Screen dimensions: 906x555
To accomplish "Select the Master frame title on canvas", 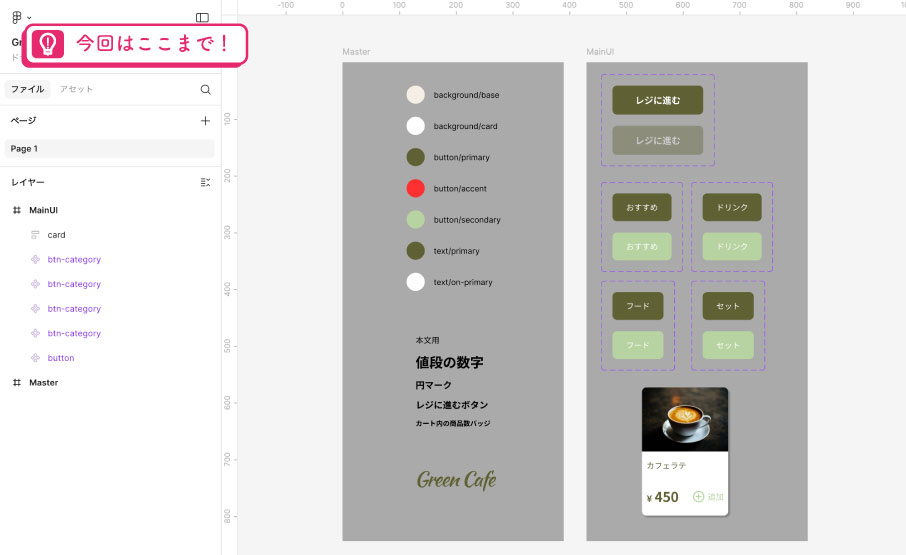I will (356, 51).
